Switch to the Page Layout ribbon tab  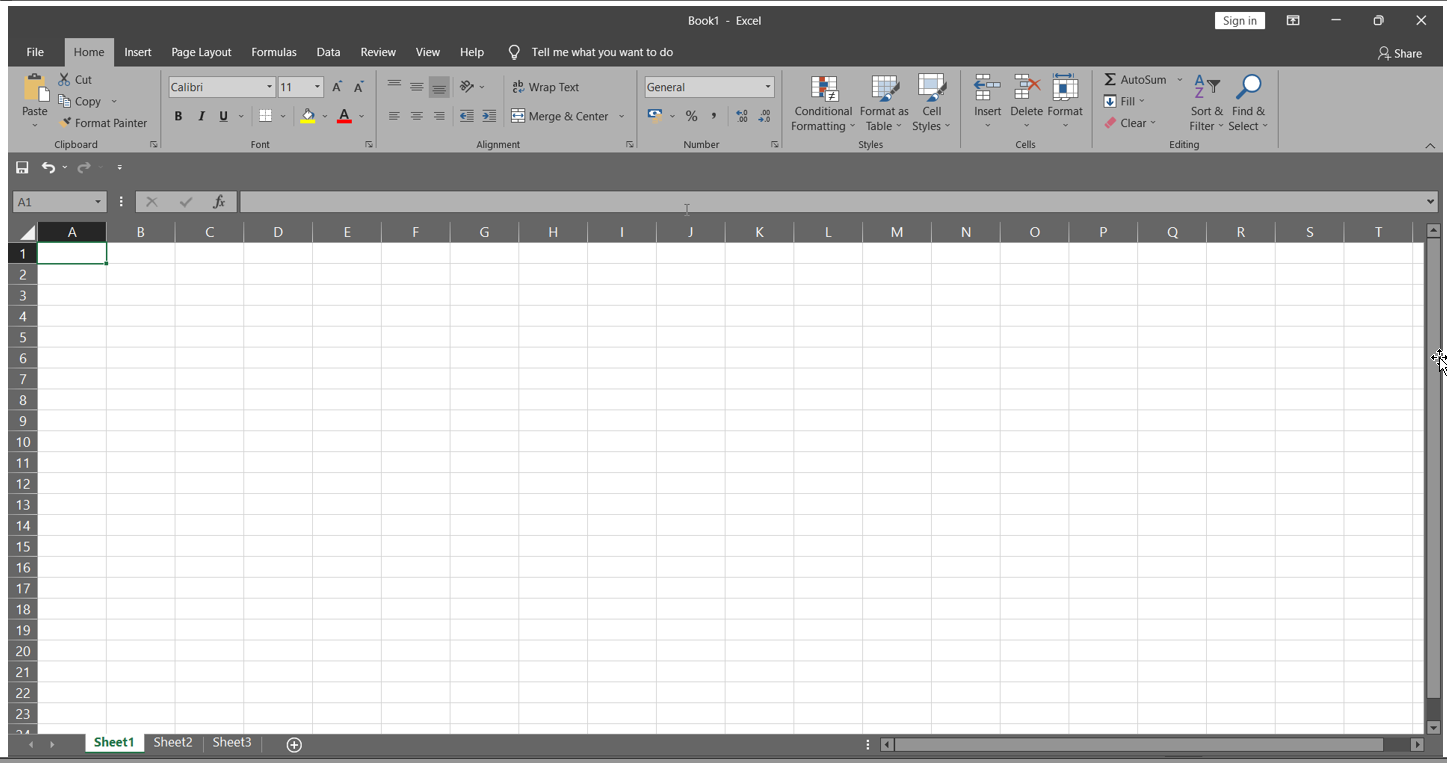(201, 52)
